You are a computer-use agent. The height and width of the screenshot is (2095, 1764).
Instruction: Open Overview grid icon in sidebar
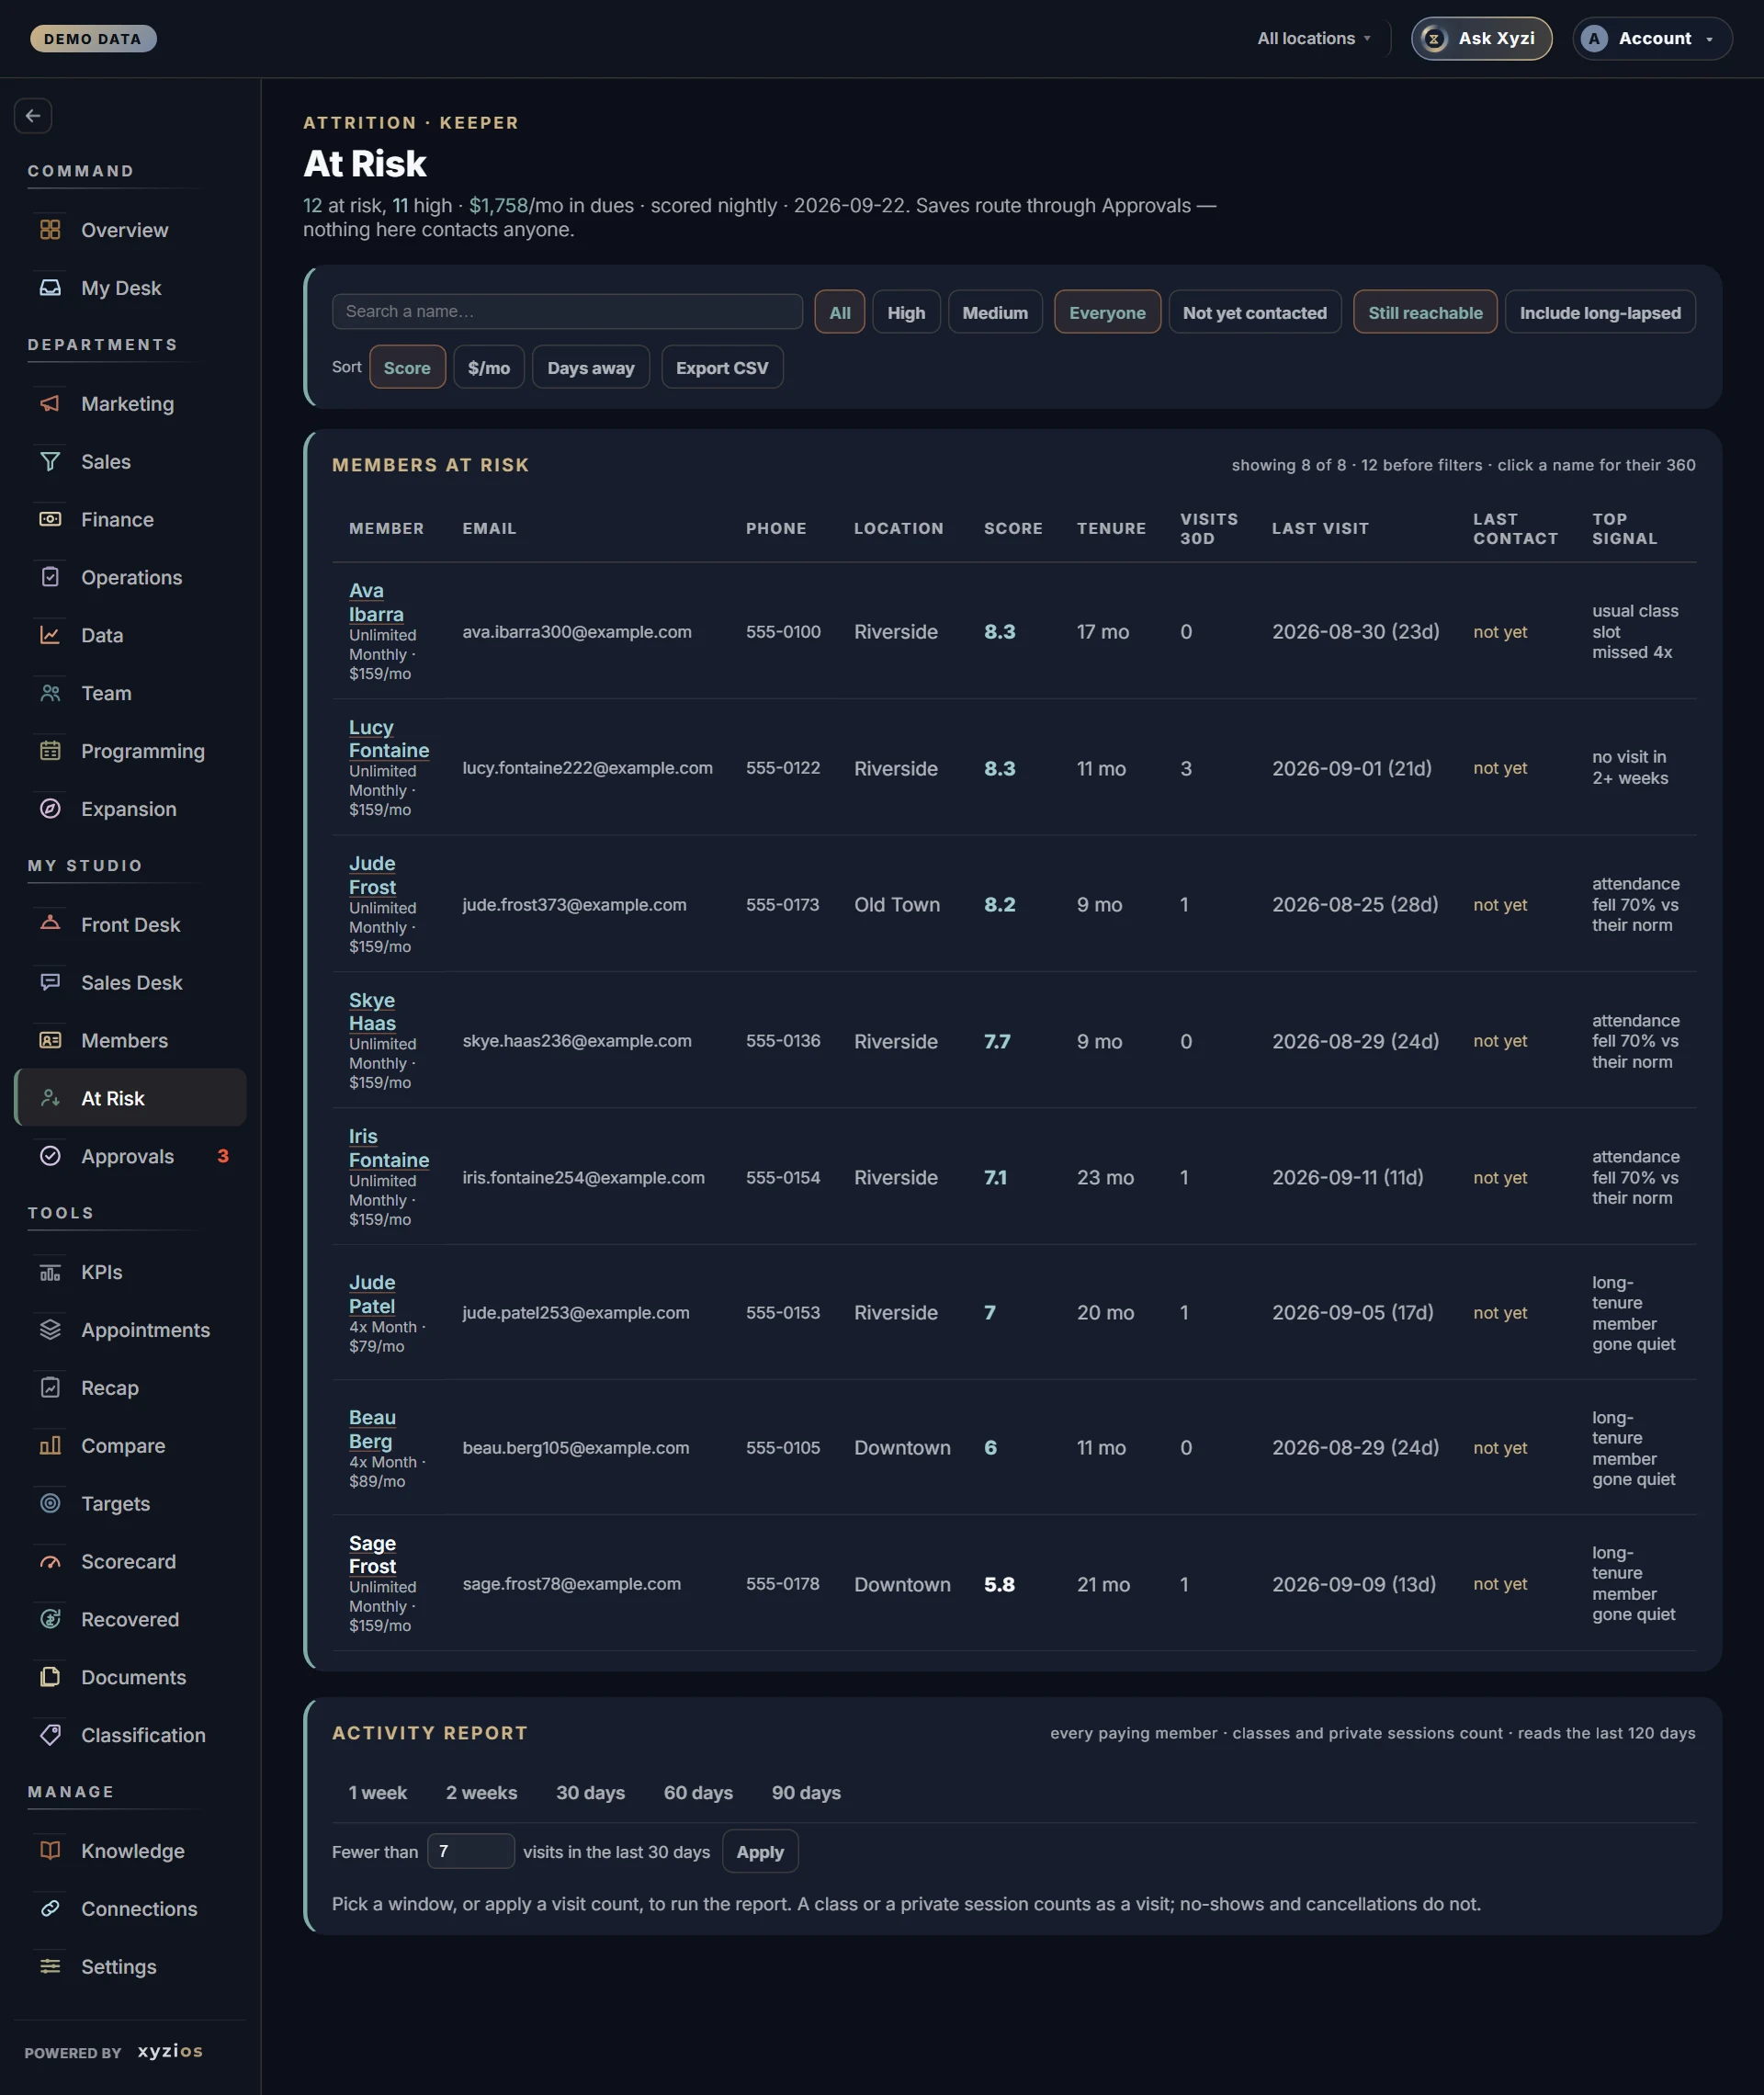tap(50, 230)
